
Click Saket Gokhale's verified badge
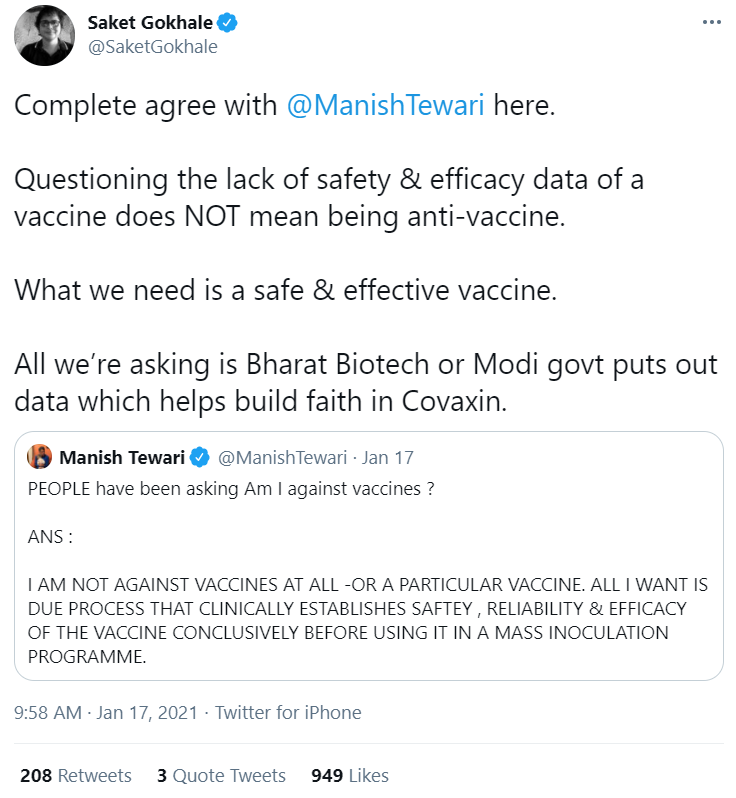[256, 23]
